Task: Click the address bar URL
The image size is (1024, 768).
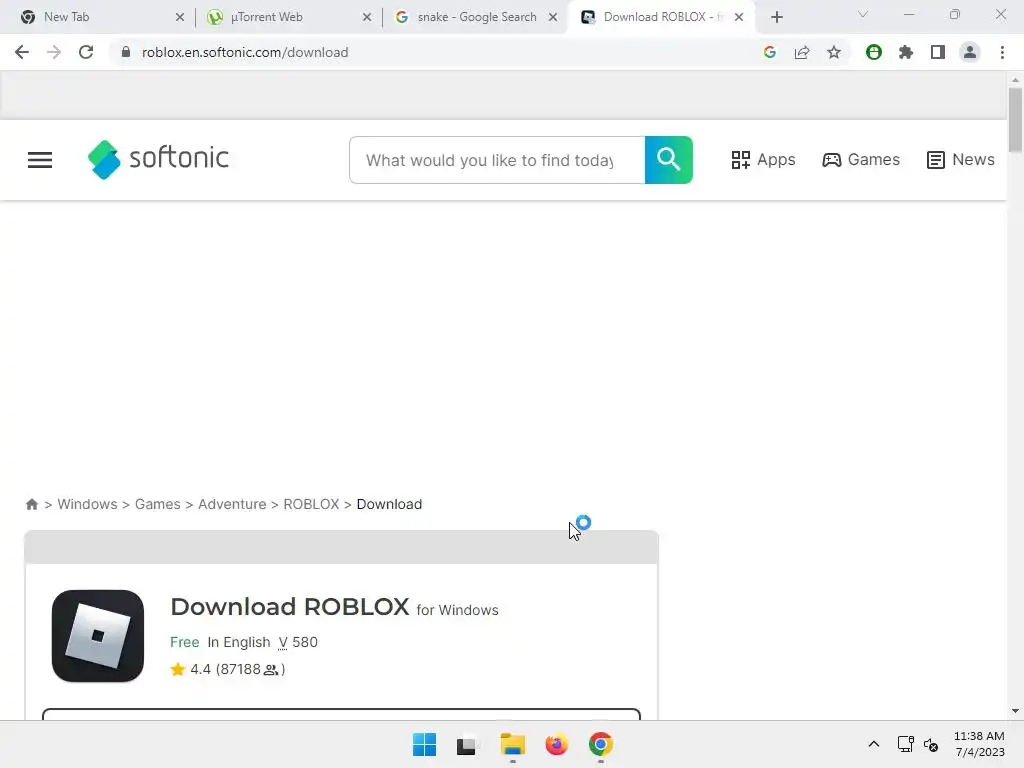Action: 245,52
